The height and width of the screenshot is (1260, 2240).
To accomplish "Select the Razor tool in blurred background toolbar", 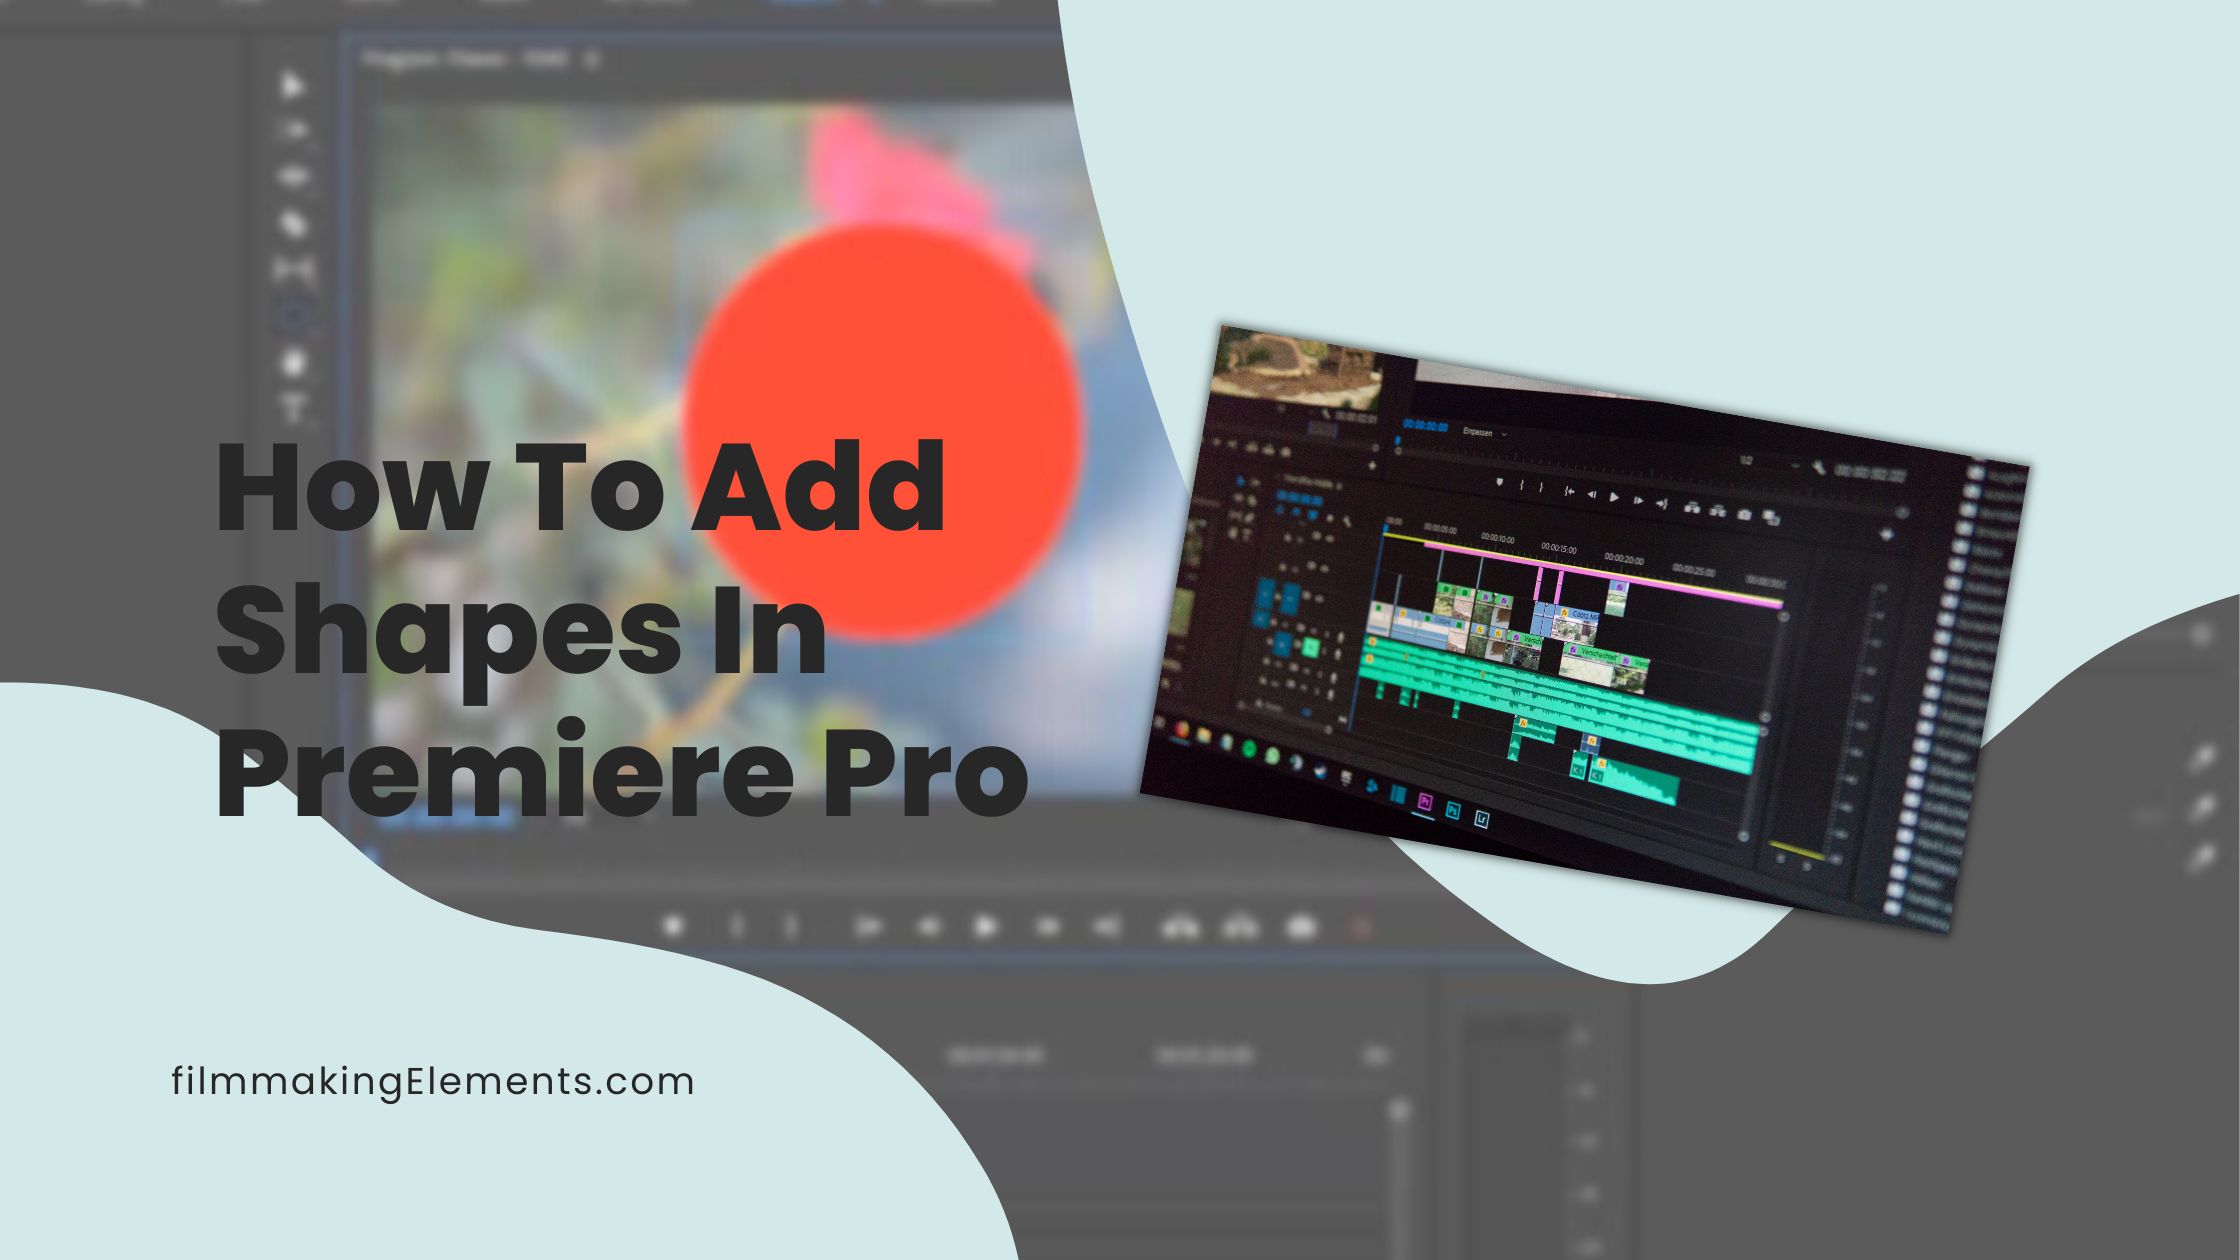I will (x=294, y=225).
